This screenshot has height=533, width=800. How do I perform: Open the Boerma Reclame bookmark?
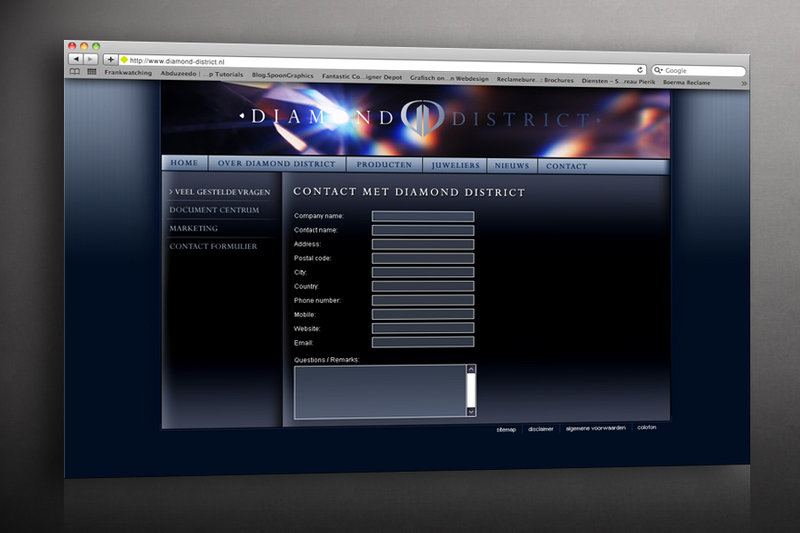(x=686, y=82)
